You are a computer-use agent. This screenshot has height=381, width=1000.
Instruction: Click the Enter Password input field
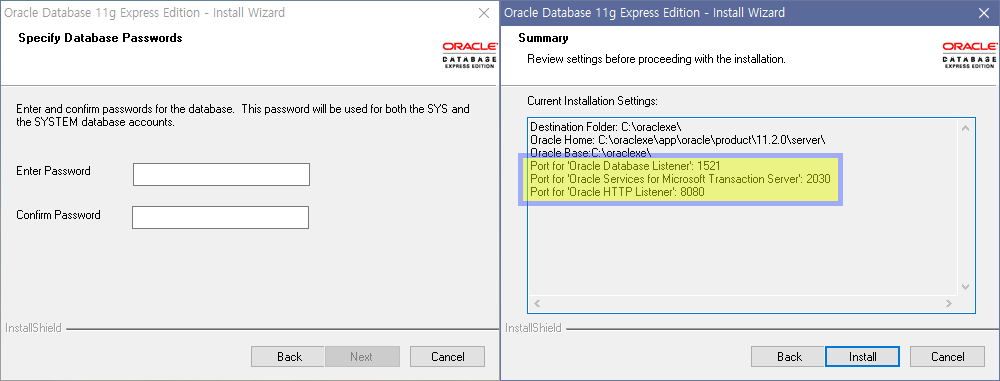click(x=221, y=174)
